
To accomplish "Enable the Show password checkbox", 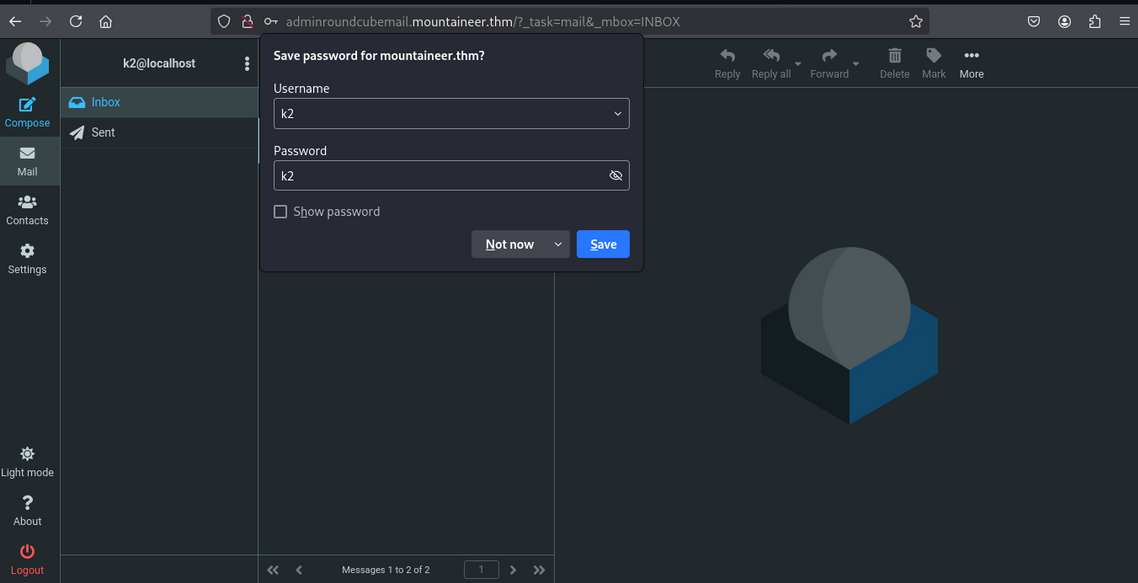I will tap(281, 212).
